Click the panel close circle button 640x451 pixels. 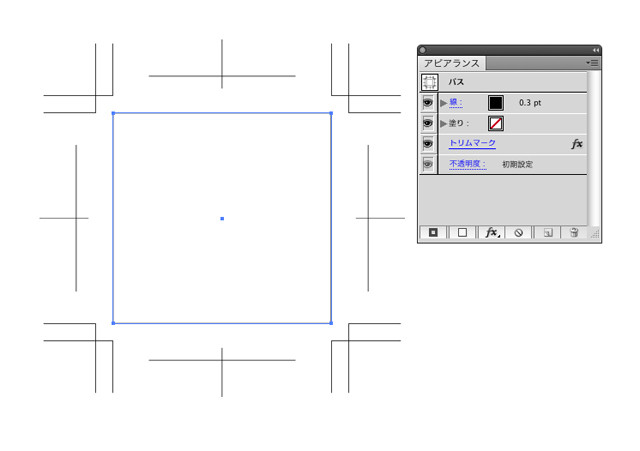(x=423, y=50)
